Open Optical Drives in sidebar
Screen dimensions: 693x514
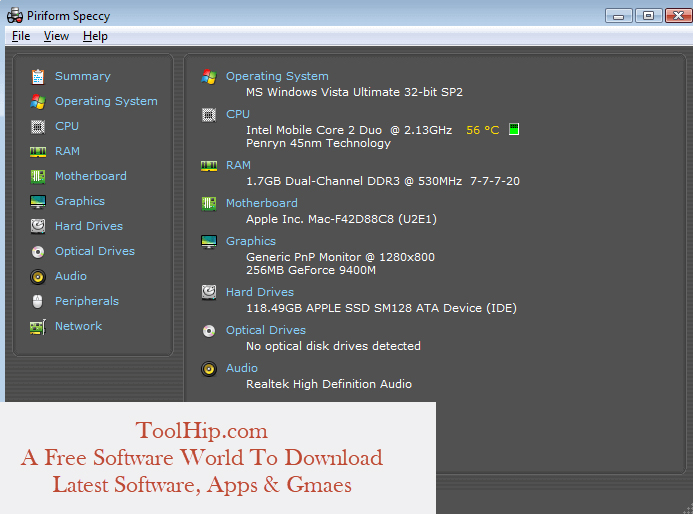coord(95,251)
